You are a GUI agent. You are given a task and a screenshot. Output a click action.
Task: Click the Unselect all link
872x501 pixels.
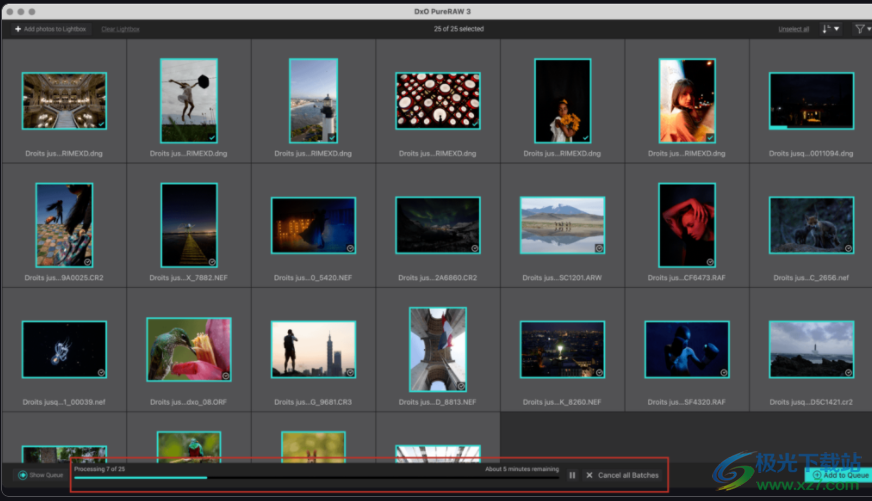pos(794,29)
